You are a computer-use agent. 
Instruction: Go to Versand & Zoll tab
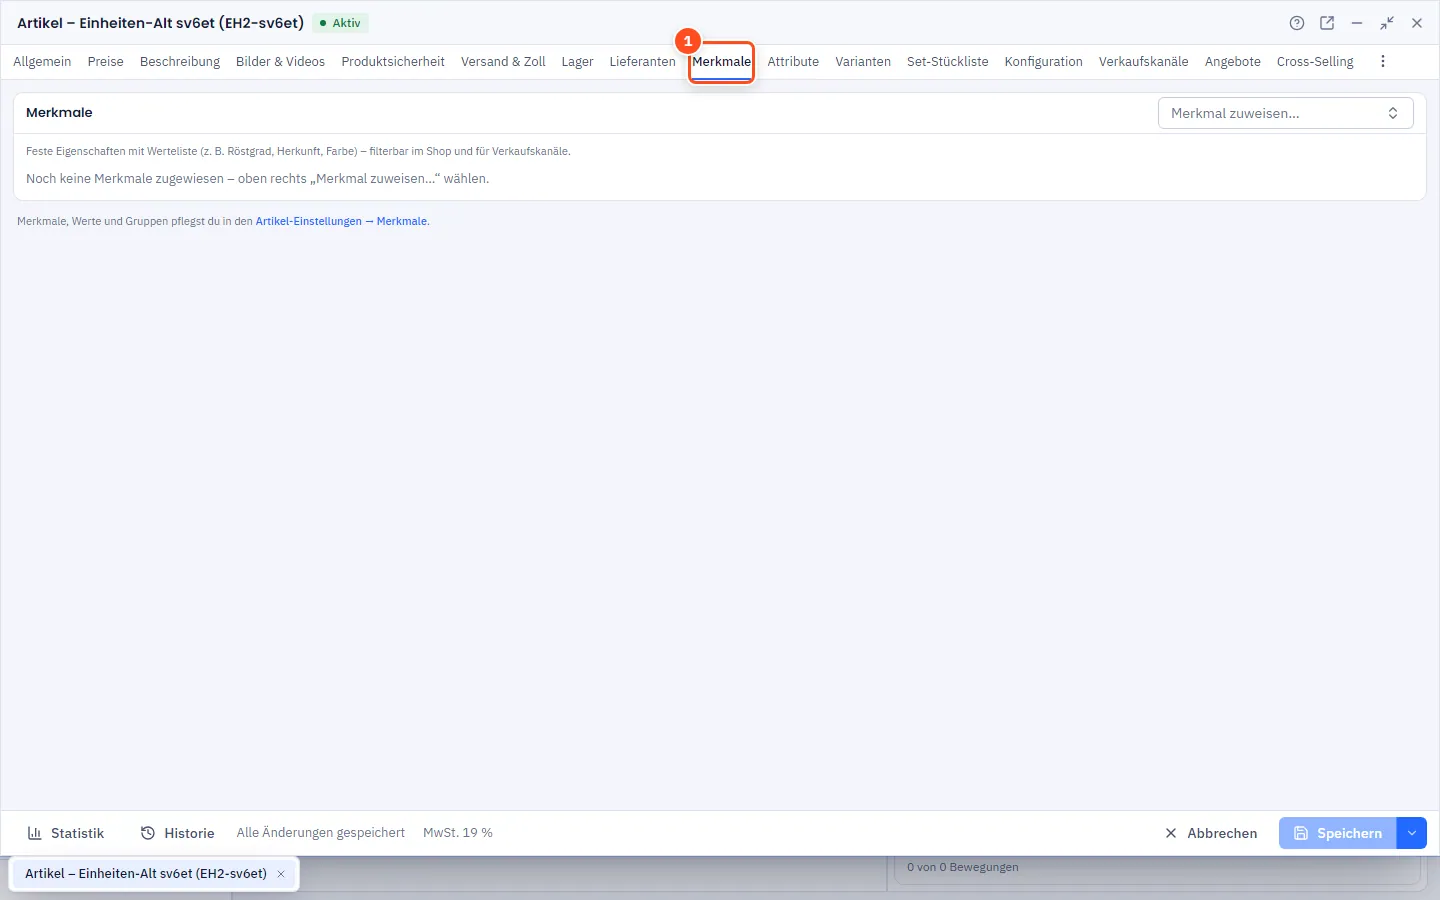tap(503, 62)
